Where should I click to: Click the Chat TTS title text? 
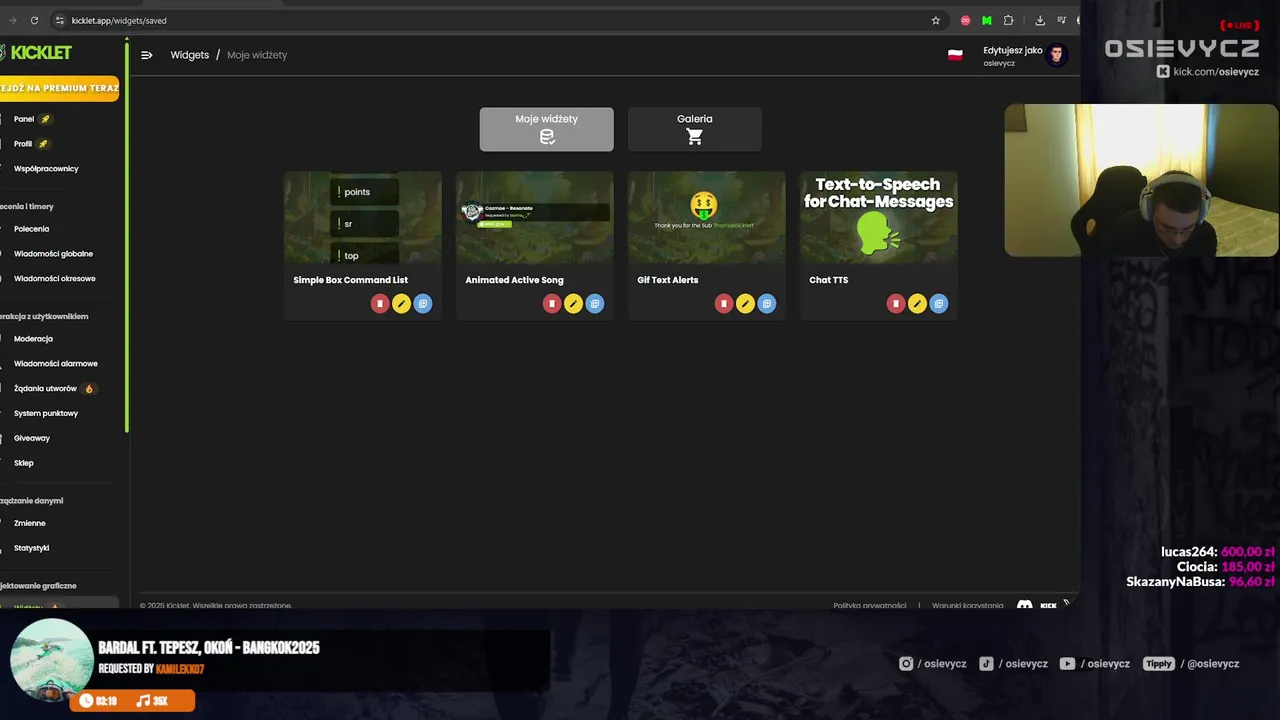(829, 280)
